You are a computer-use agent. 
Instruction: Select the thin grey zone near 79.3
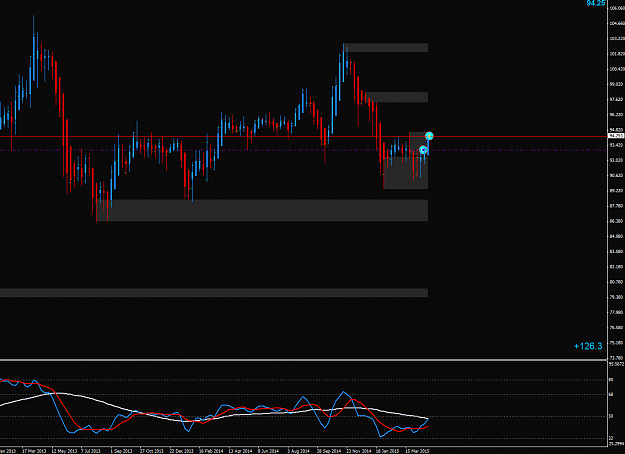[x=214, y=293]
